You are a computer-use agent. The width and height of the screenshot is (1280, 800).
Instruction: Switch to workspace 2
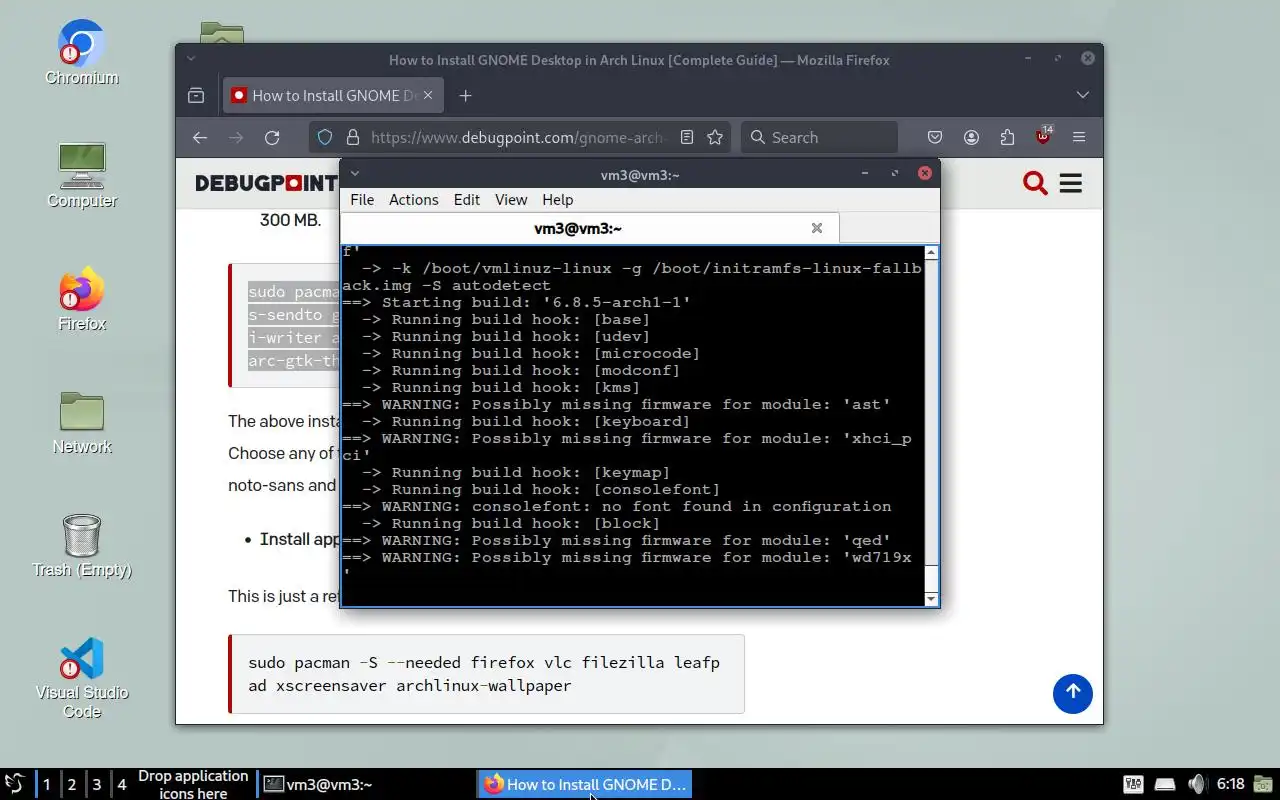click(72, 784)
